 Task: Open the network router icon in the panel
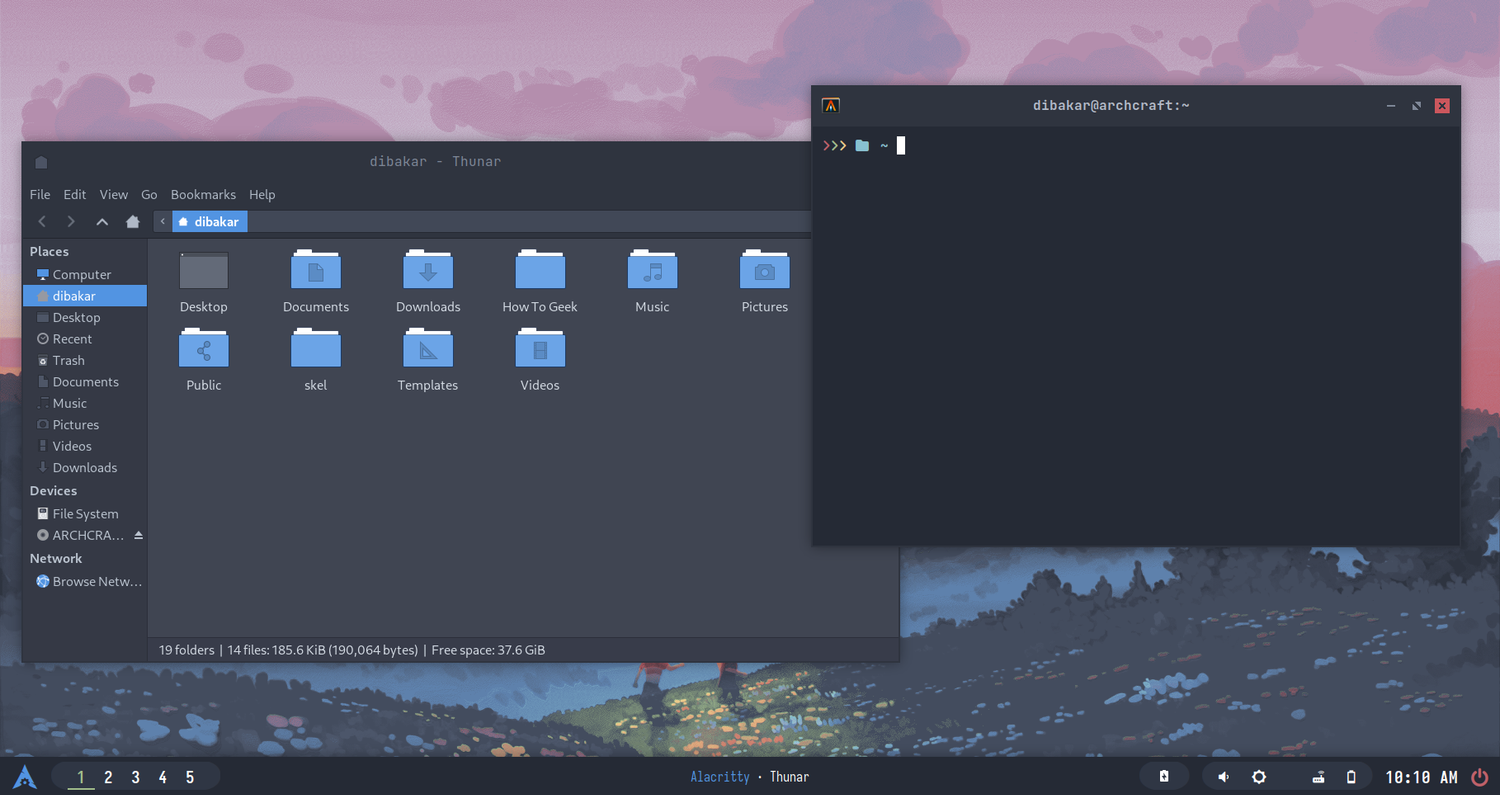pos(1319,777)
